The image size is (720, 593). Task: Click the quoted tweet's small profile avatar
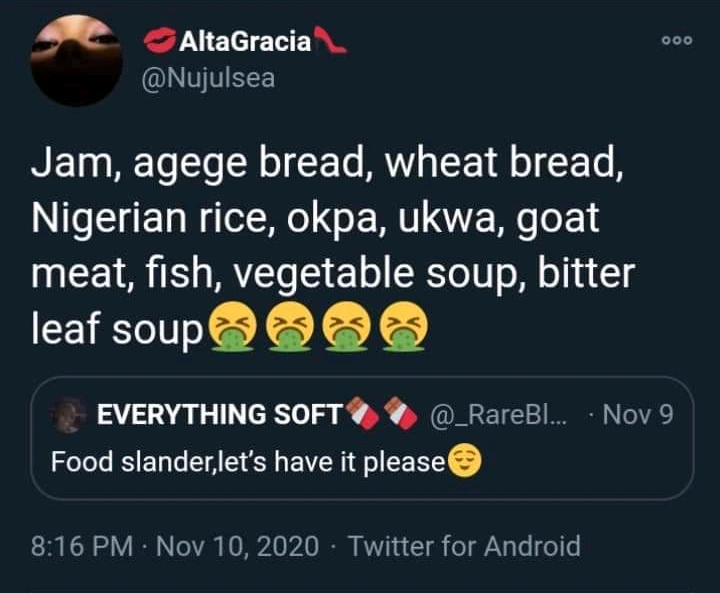click(68, 415)
